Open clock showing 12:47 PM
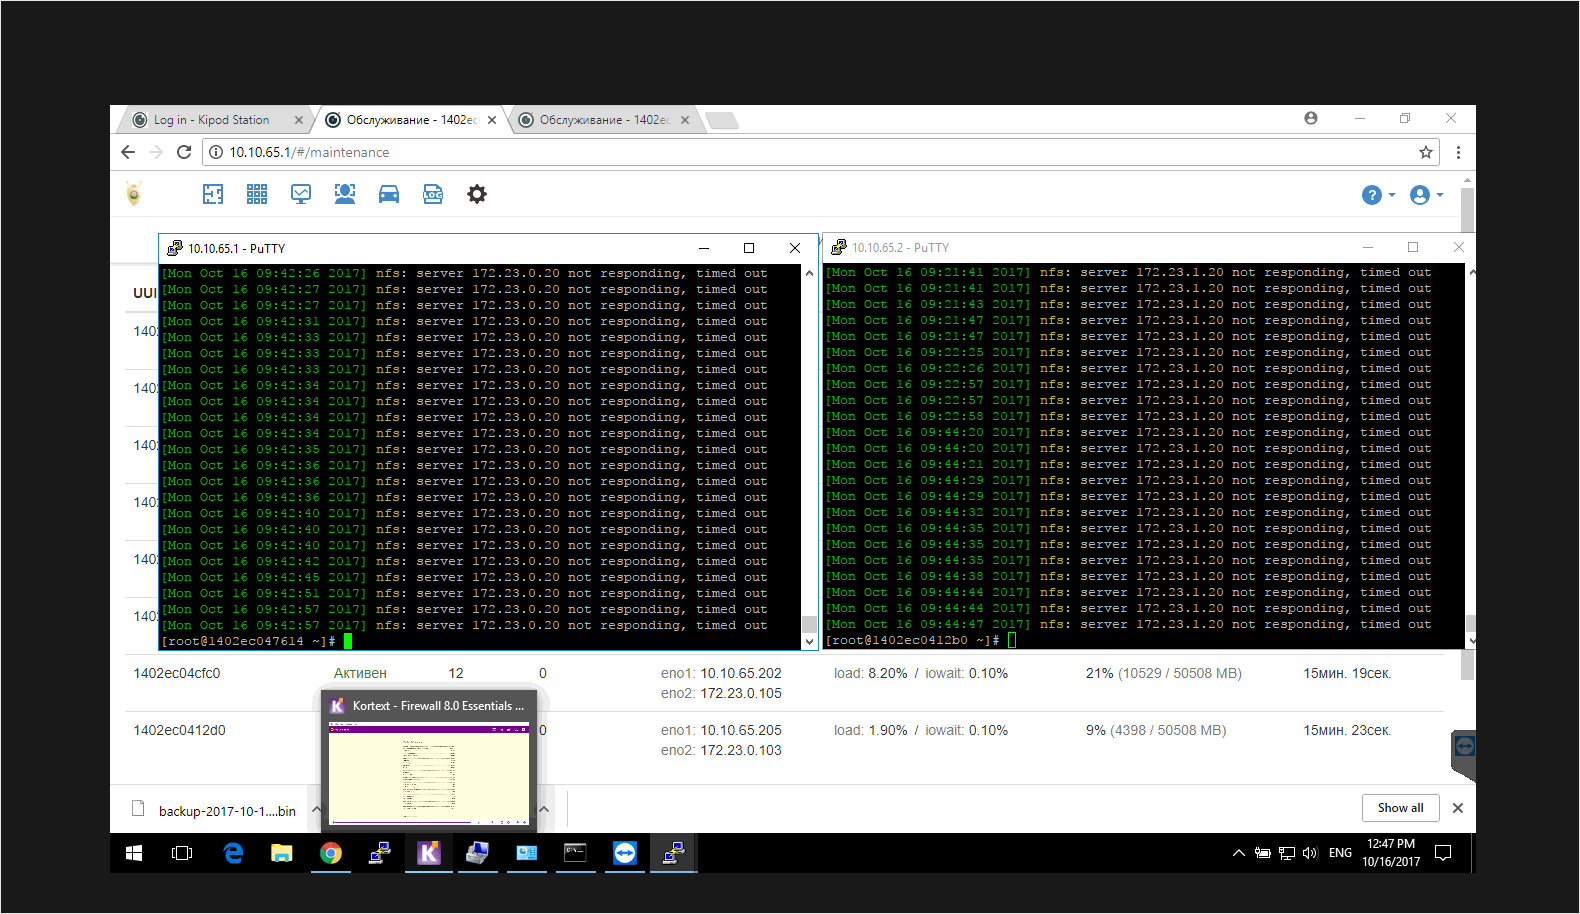Viewport: 1580px width, 914px height. [x=1391, y=853]
